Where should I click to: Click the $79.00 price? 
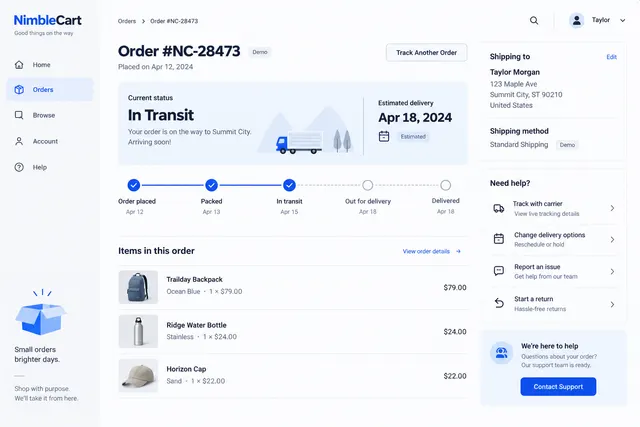click(x=455, y=288)
